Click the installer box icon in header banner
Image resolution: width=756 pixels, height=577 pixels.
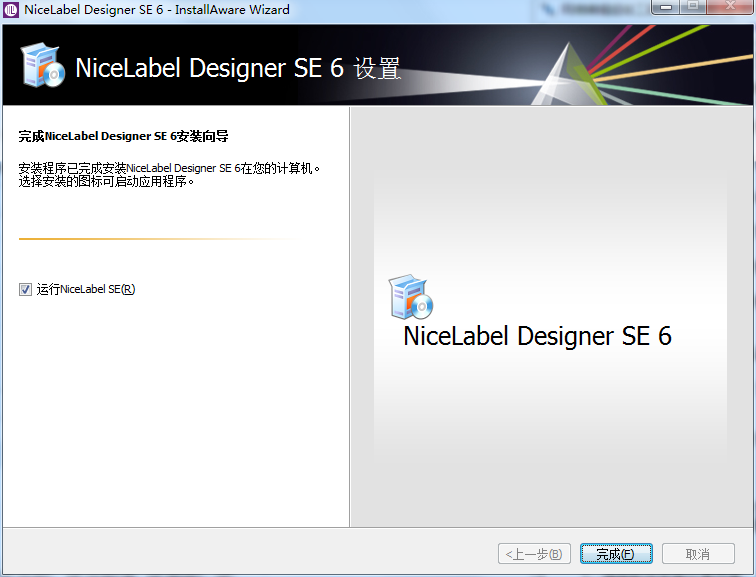[x=42, y=66]
